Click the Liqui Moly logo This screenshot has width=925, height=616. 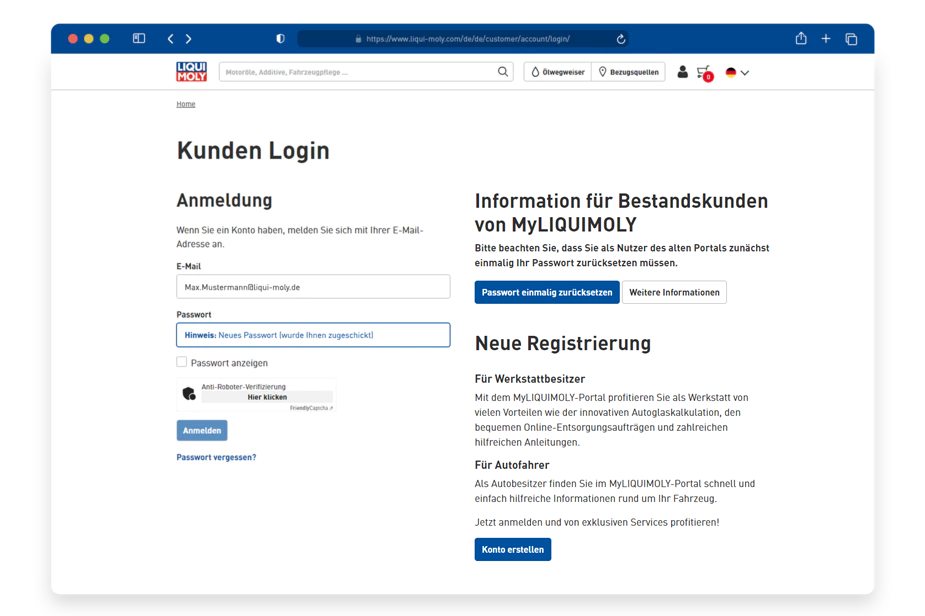191,72
